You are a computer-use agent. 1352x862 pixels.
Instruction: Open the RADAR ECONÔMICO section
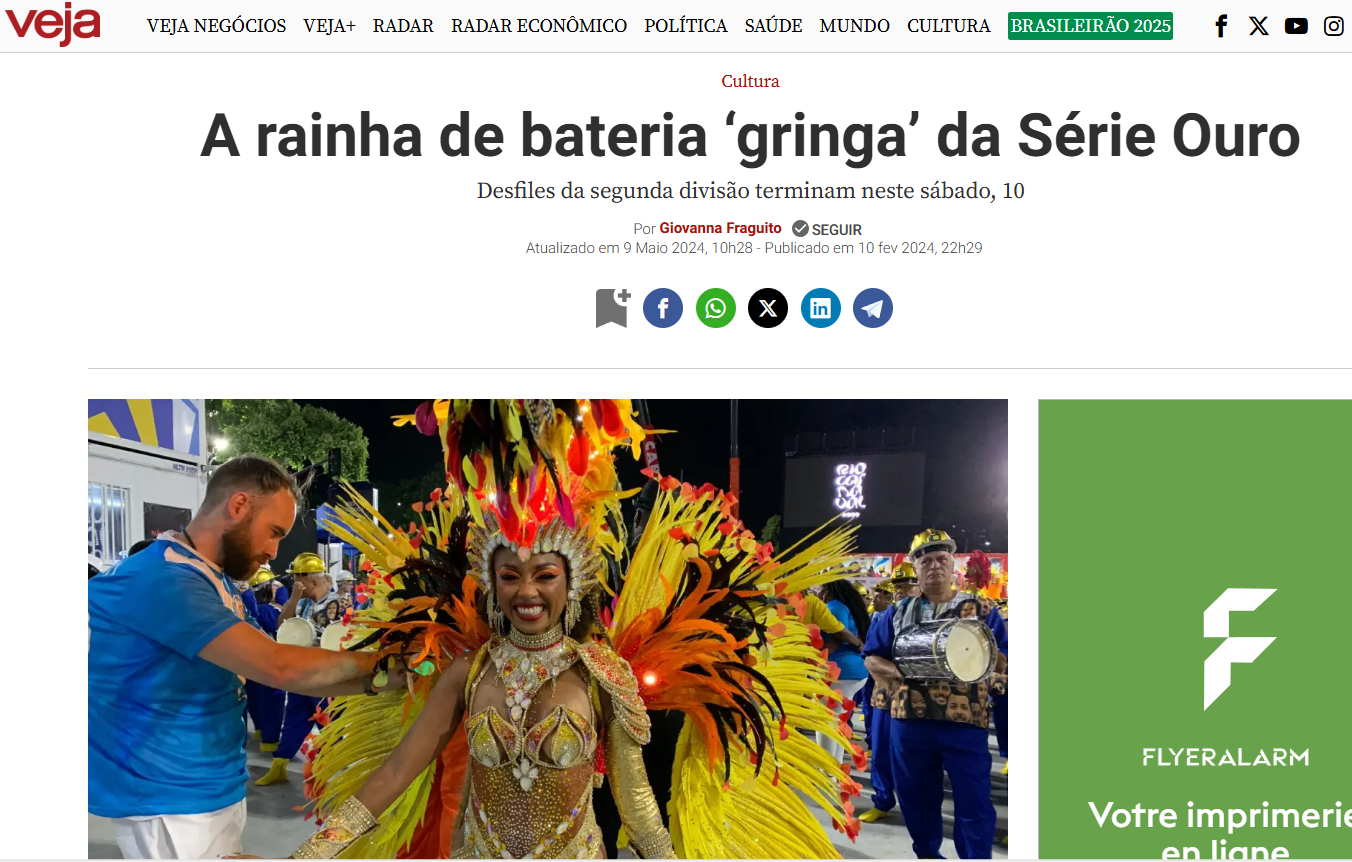pyautogui.click(x=539, y=26)
